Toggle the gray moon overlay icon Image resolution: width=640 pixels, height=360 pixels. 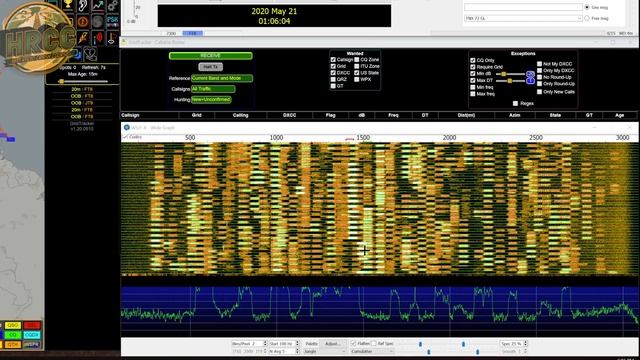tap(98, 21)
